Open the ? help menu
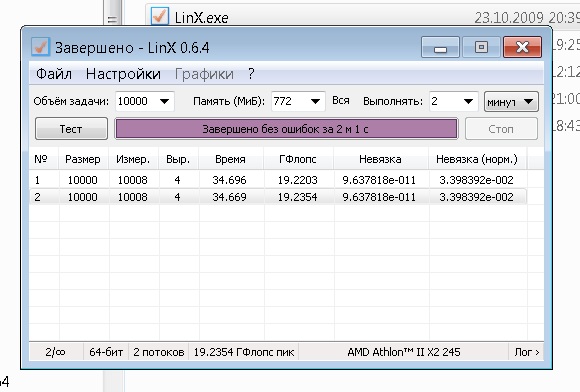 pyautogui.click(x=251, y=74)
